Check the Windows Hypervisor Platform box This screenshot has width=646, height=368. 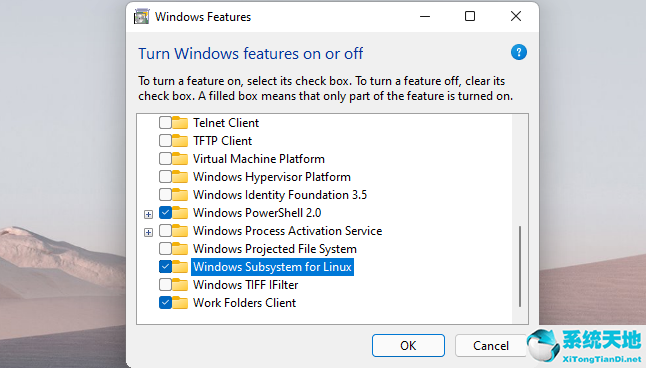pyautogui.click(x=165, y=176)
